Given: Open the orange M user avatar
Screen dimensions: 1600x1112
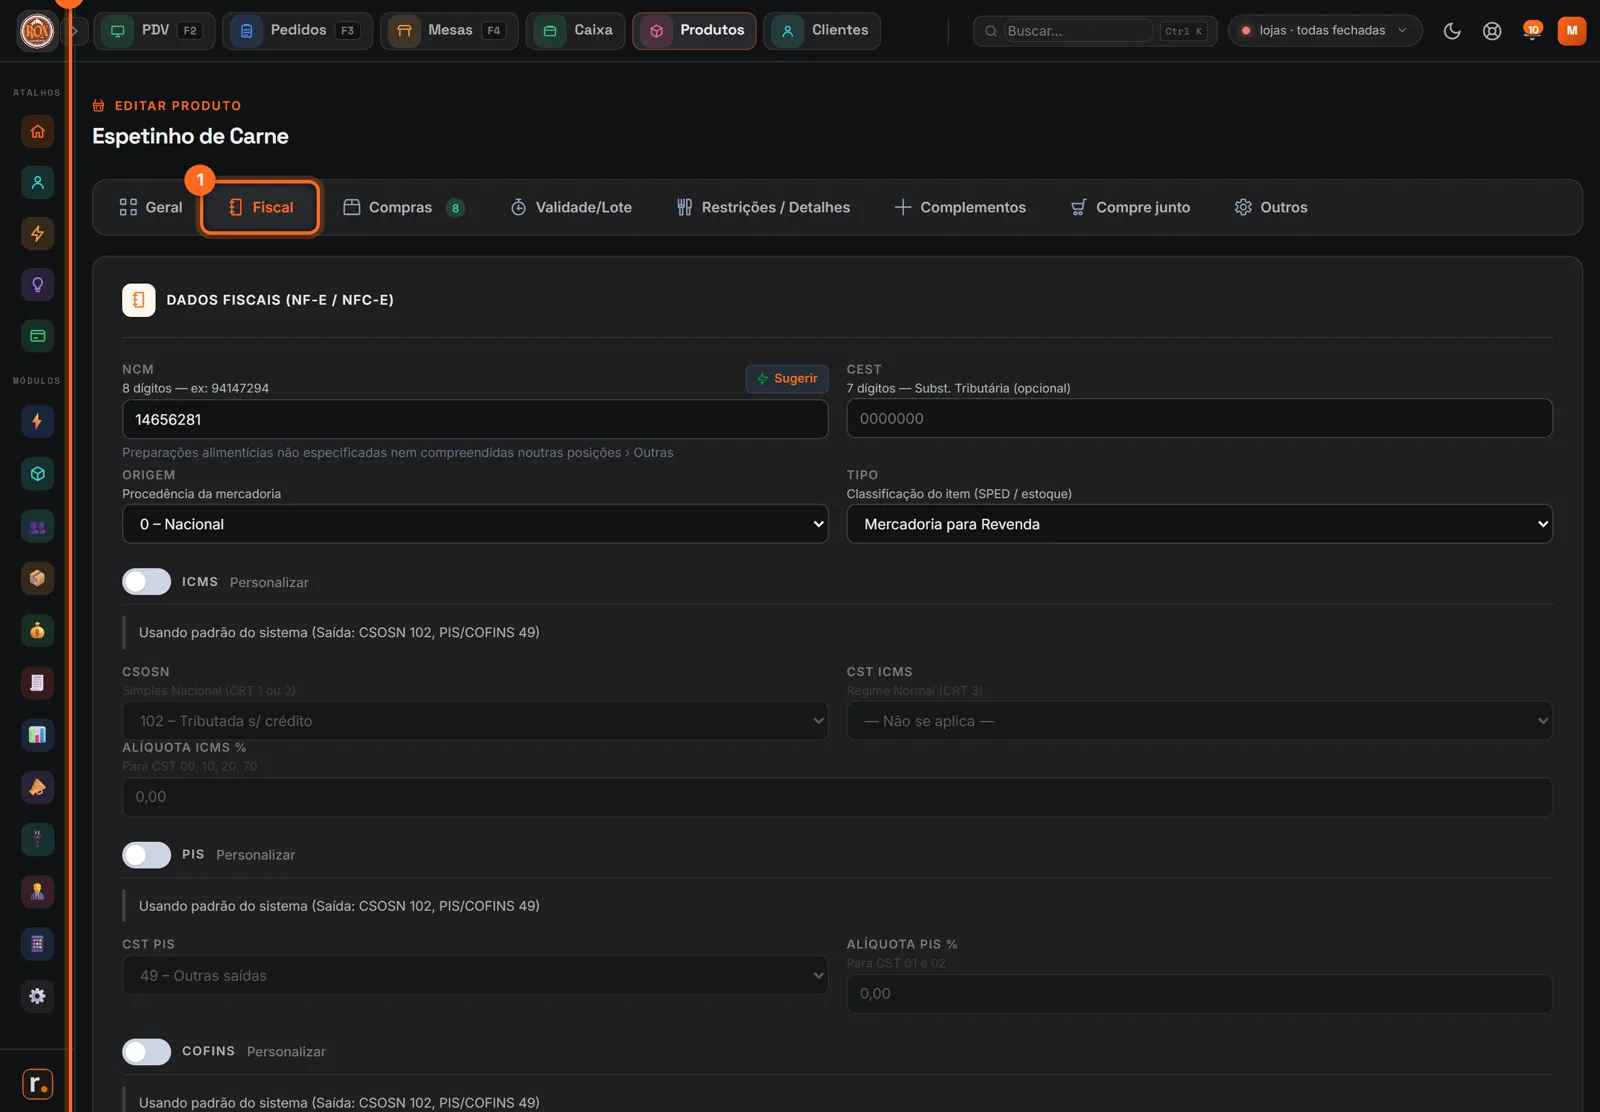Looking at the screenshot, I should [1572, 31].
